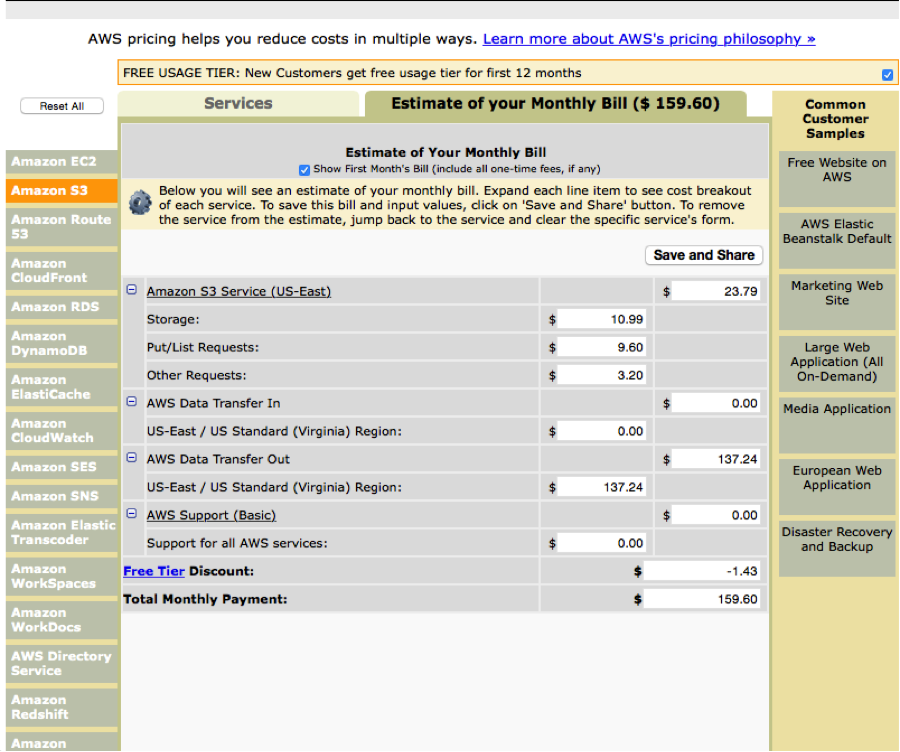
Task: Collapse the AWS Data Transfer In row
Action: click(x=131, y=401)
